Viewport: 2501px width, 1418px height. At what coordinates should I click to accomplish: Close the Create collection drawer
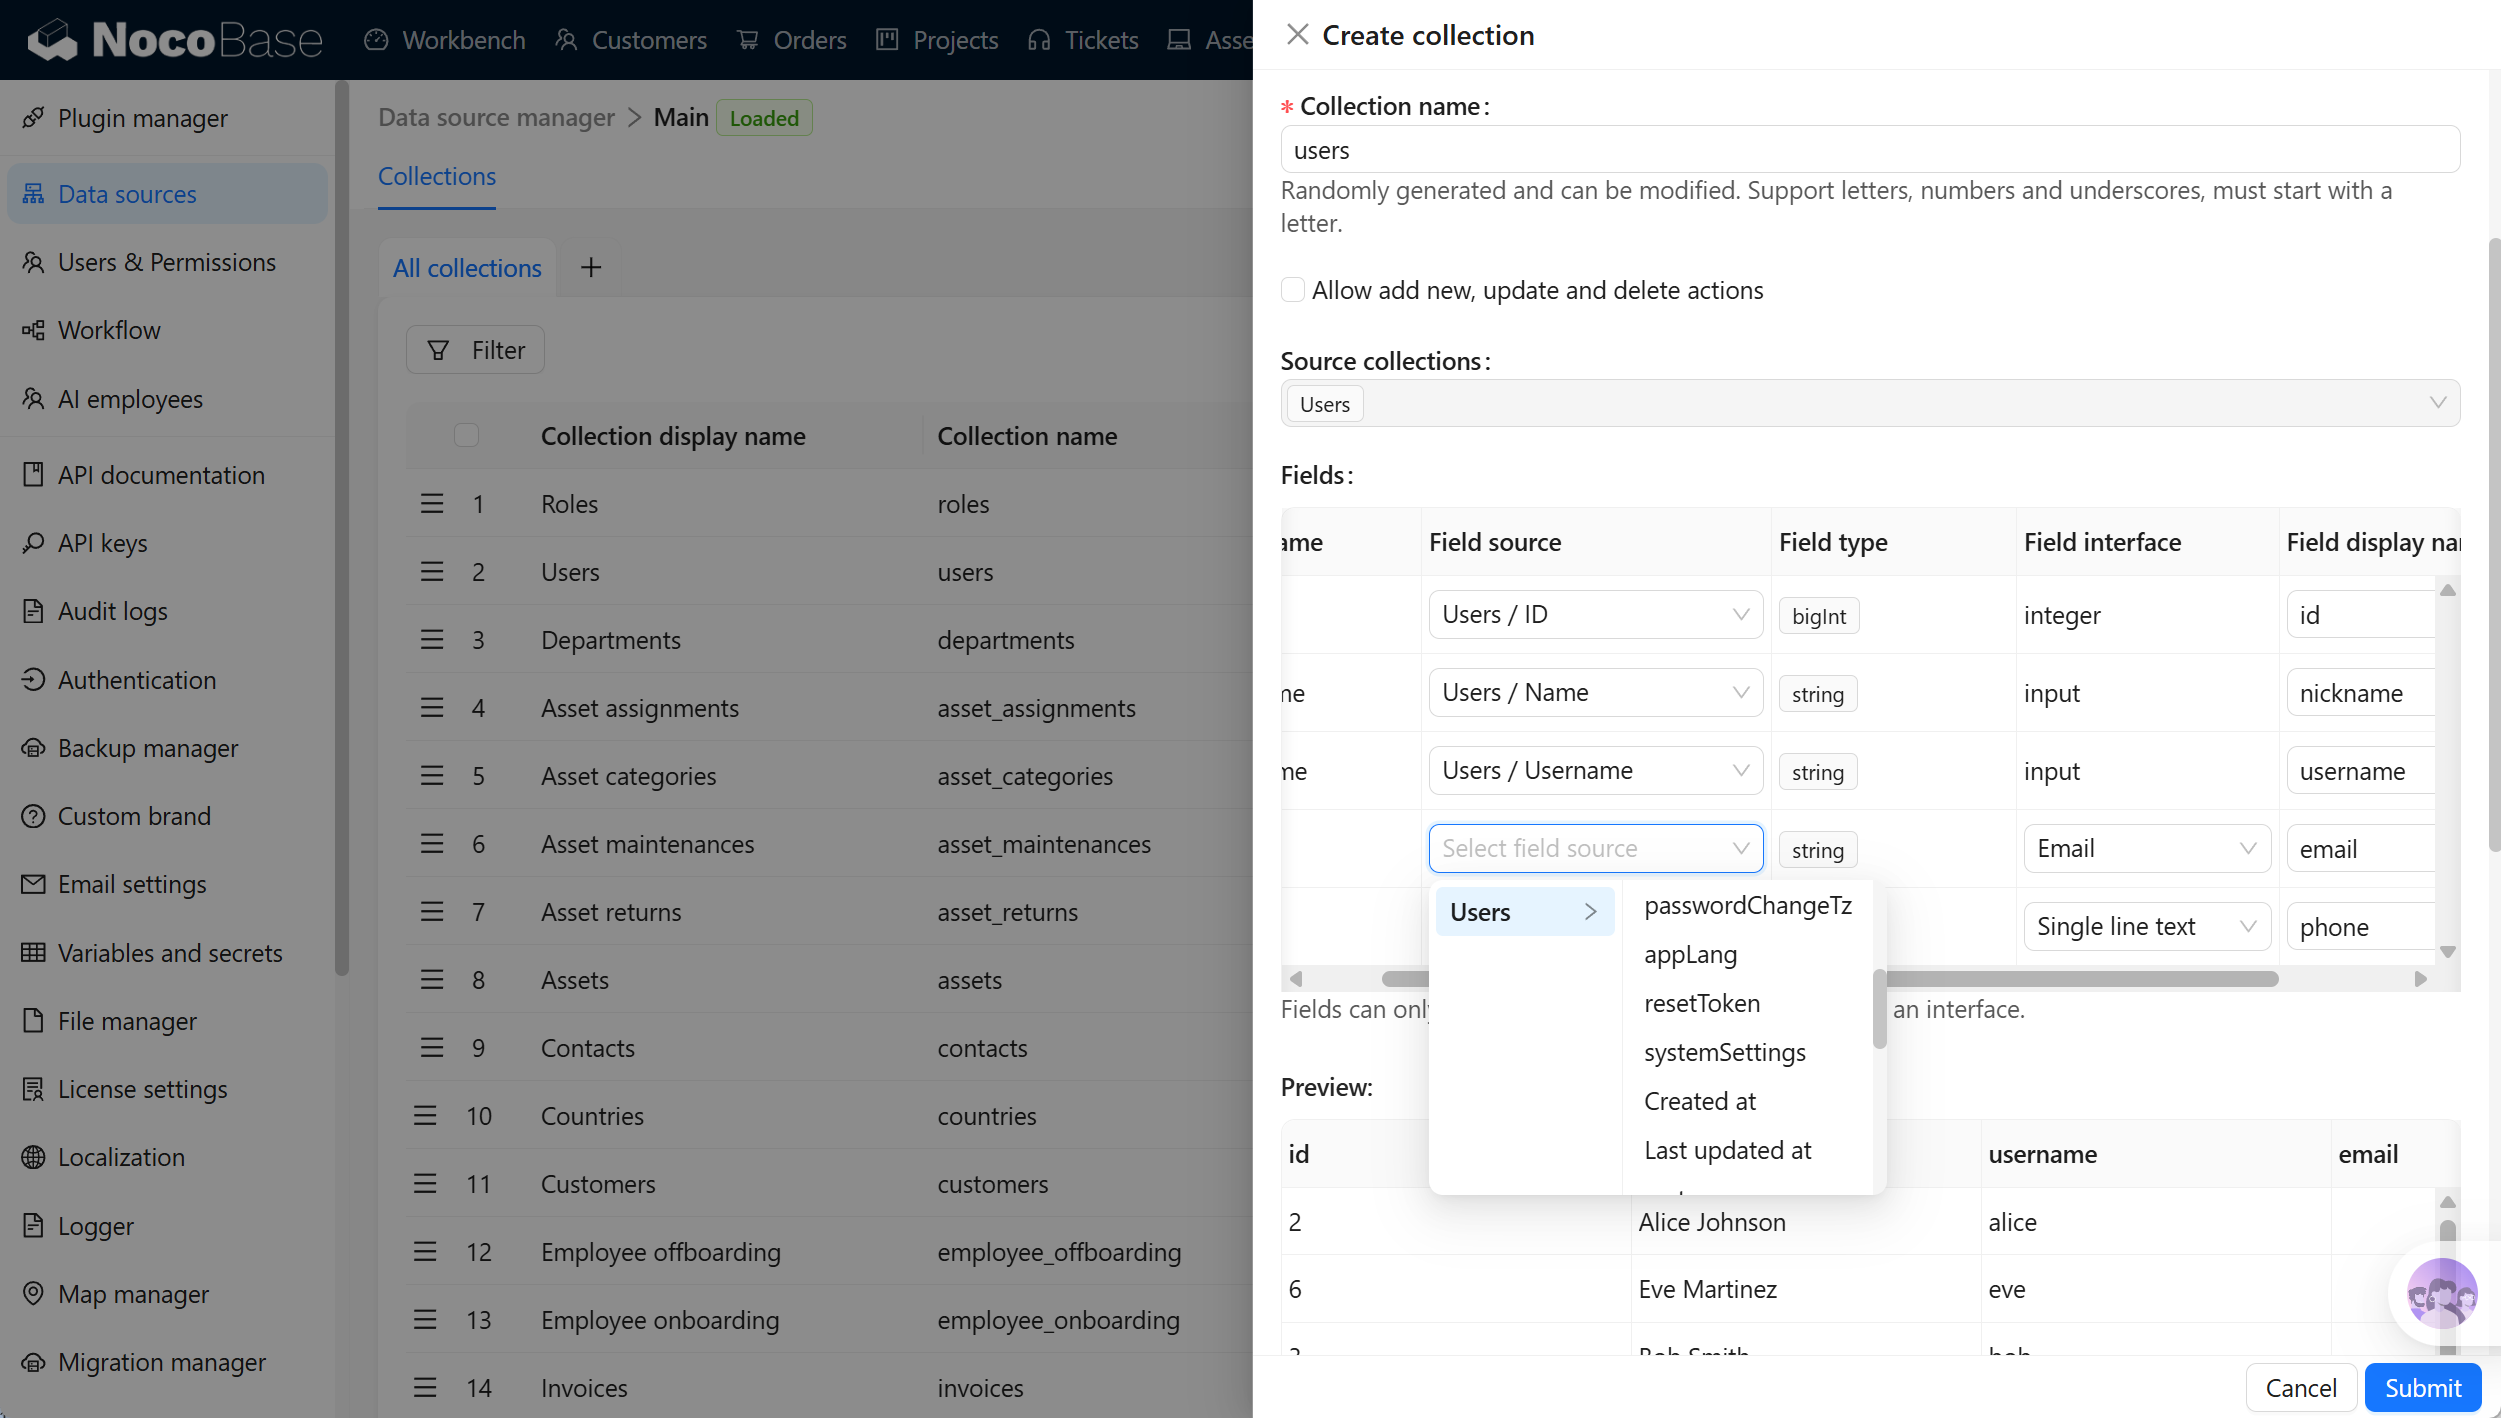tap(1297, 35)
